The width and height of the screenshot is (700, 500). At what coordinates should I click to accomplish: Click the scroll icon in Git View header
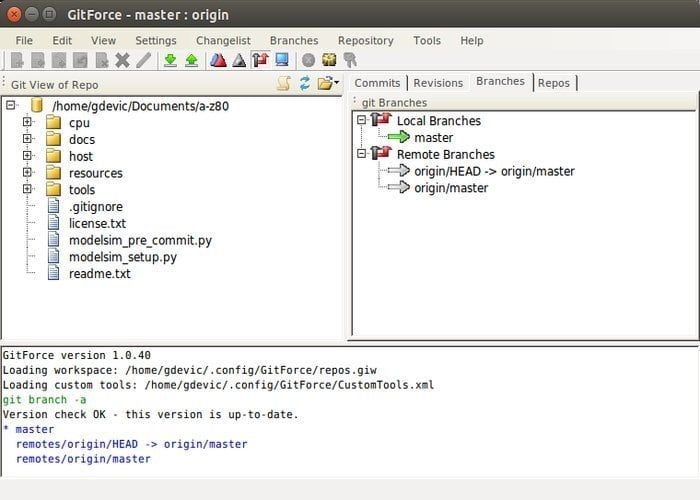(x=284, y=83)
